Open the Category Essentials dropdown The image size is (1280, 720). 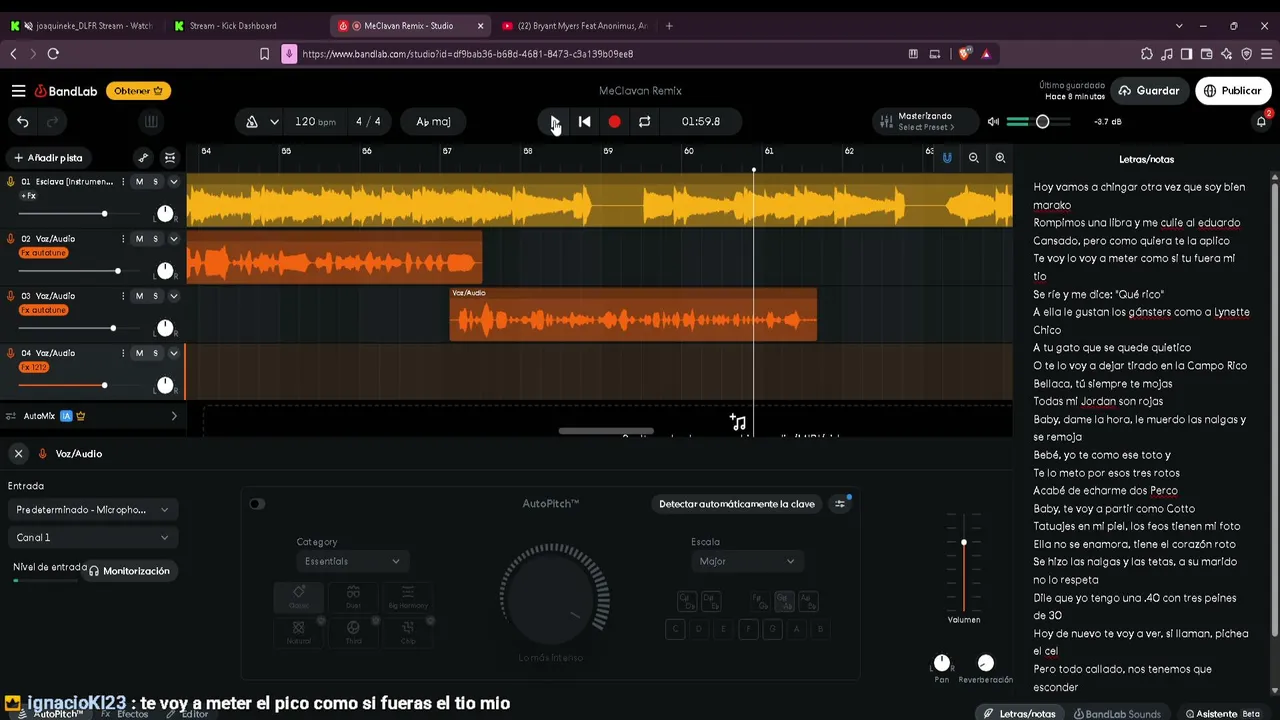point(353,562)
